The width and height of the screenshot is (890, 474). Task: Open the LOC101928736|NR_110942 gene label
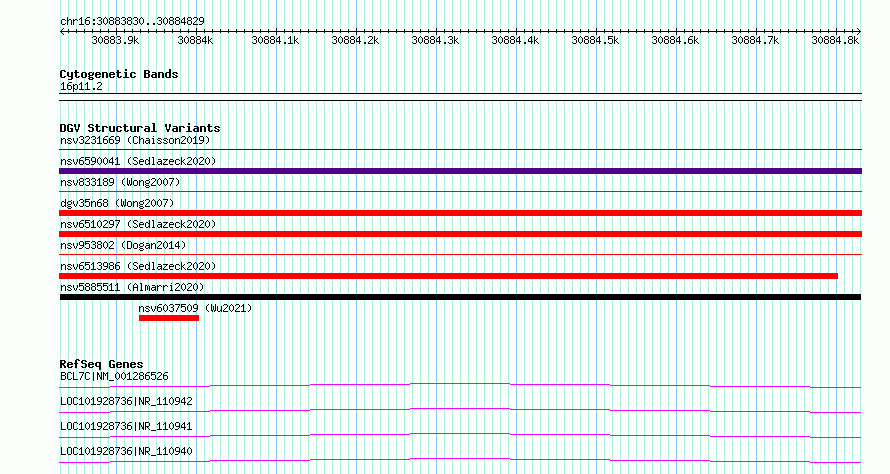tap(126, 401)
